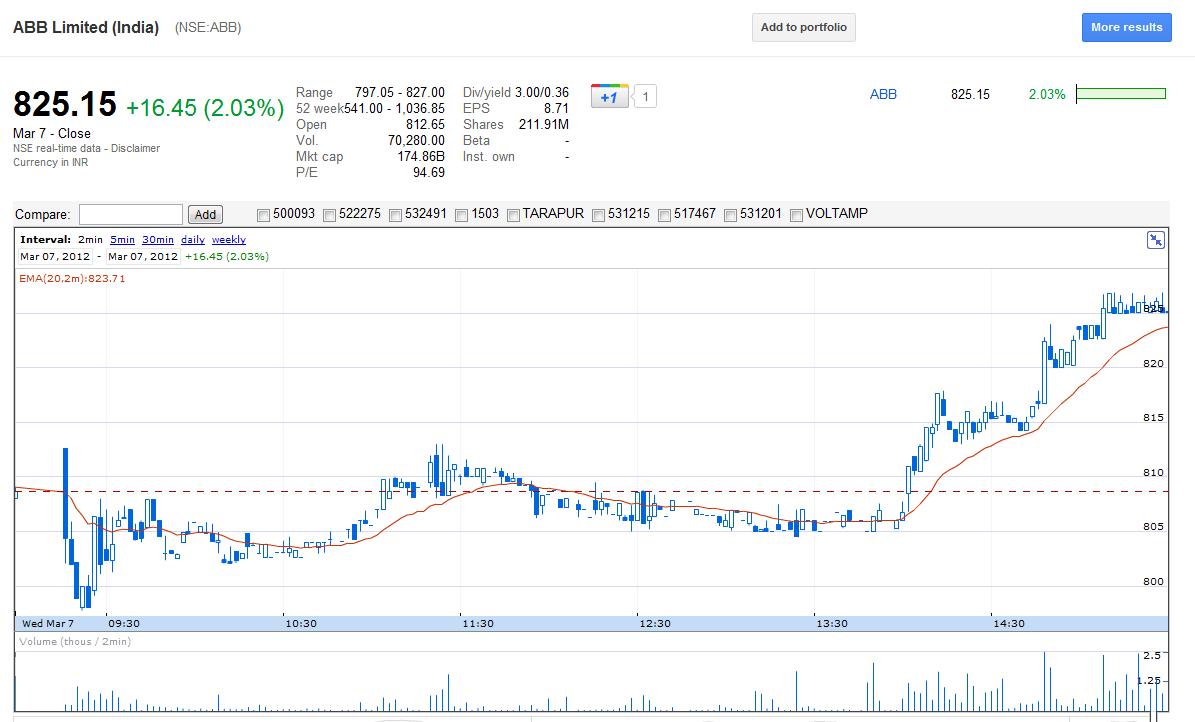1195x722 pixels.
Task: Click the More results button
Action: click(1126, 27)
